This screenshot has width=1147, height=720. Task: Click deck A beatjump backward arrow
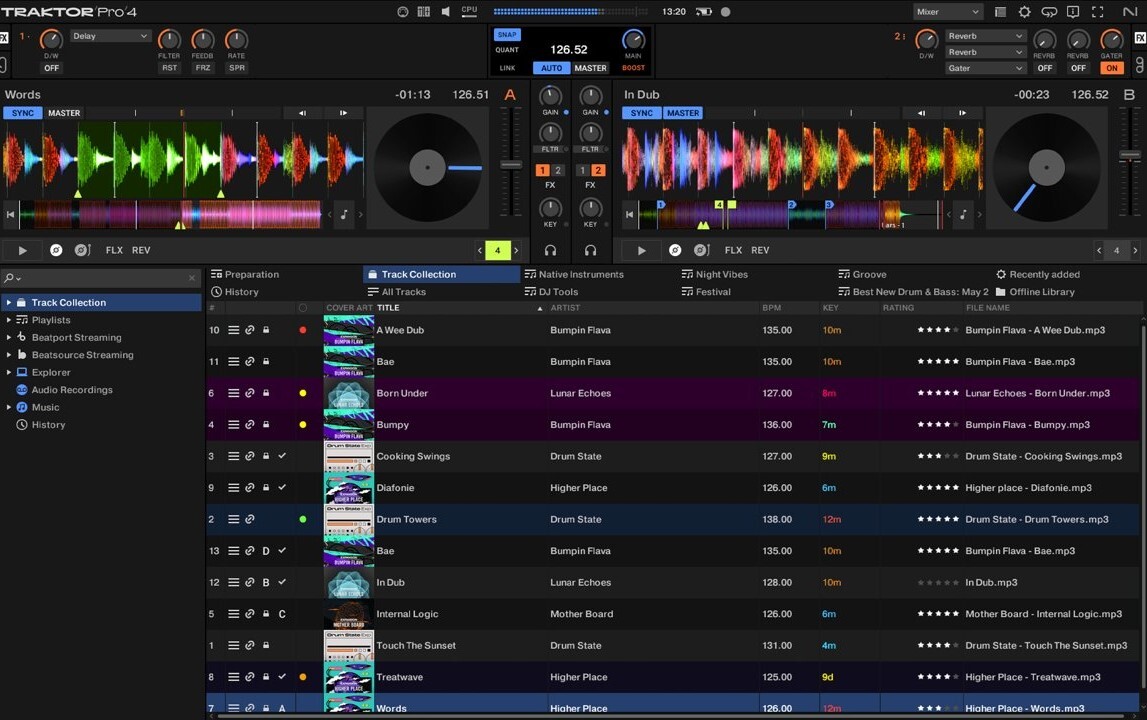pos(302,113)
